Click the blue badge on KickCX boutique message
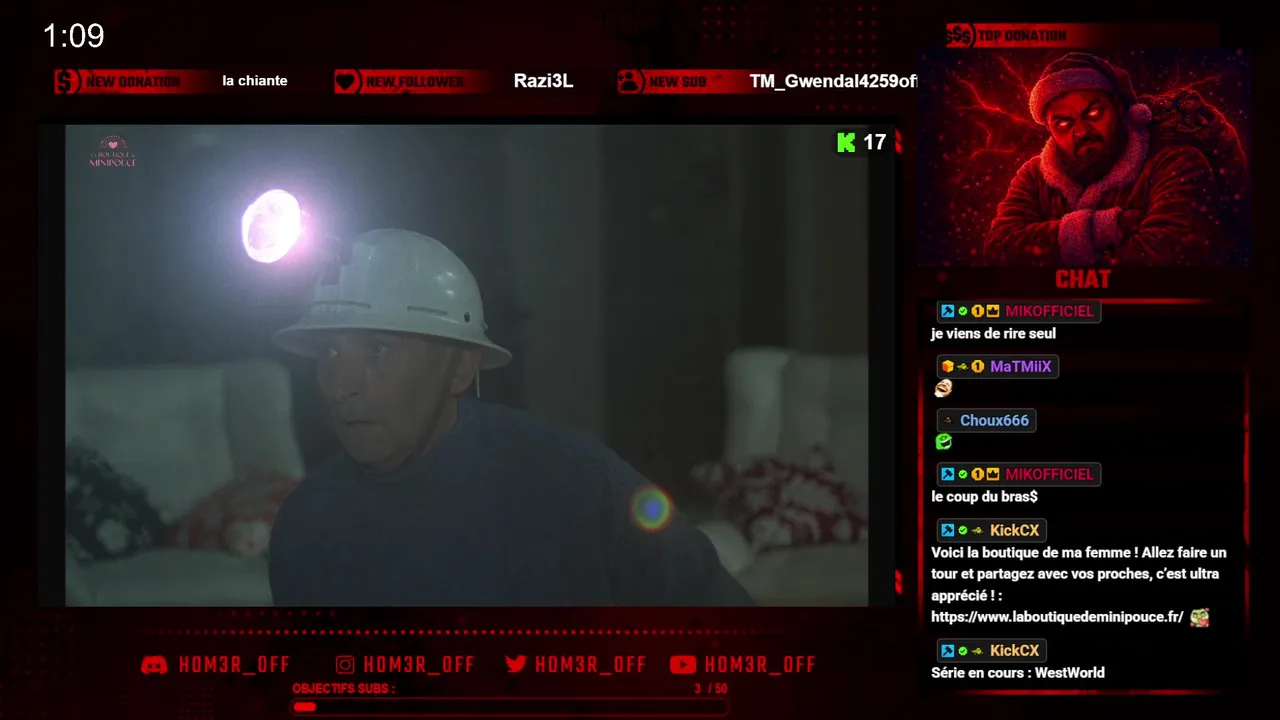Viewport: 1280px width, 720px height. pyautogui.click(x=947, y=530)
